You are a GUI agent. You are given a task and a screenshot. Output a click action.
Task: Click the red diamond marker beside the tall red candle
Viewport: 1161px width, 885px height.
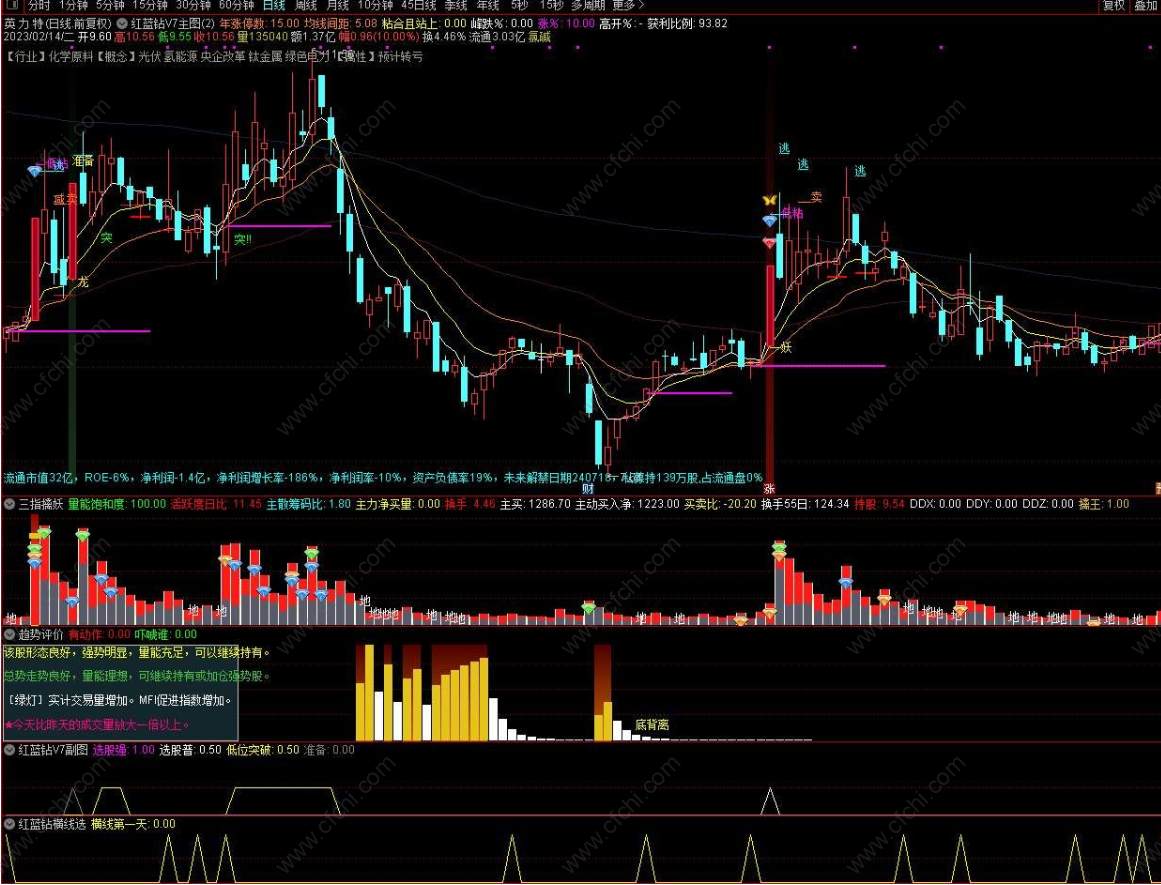(770, 242)
